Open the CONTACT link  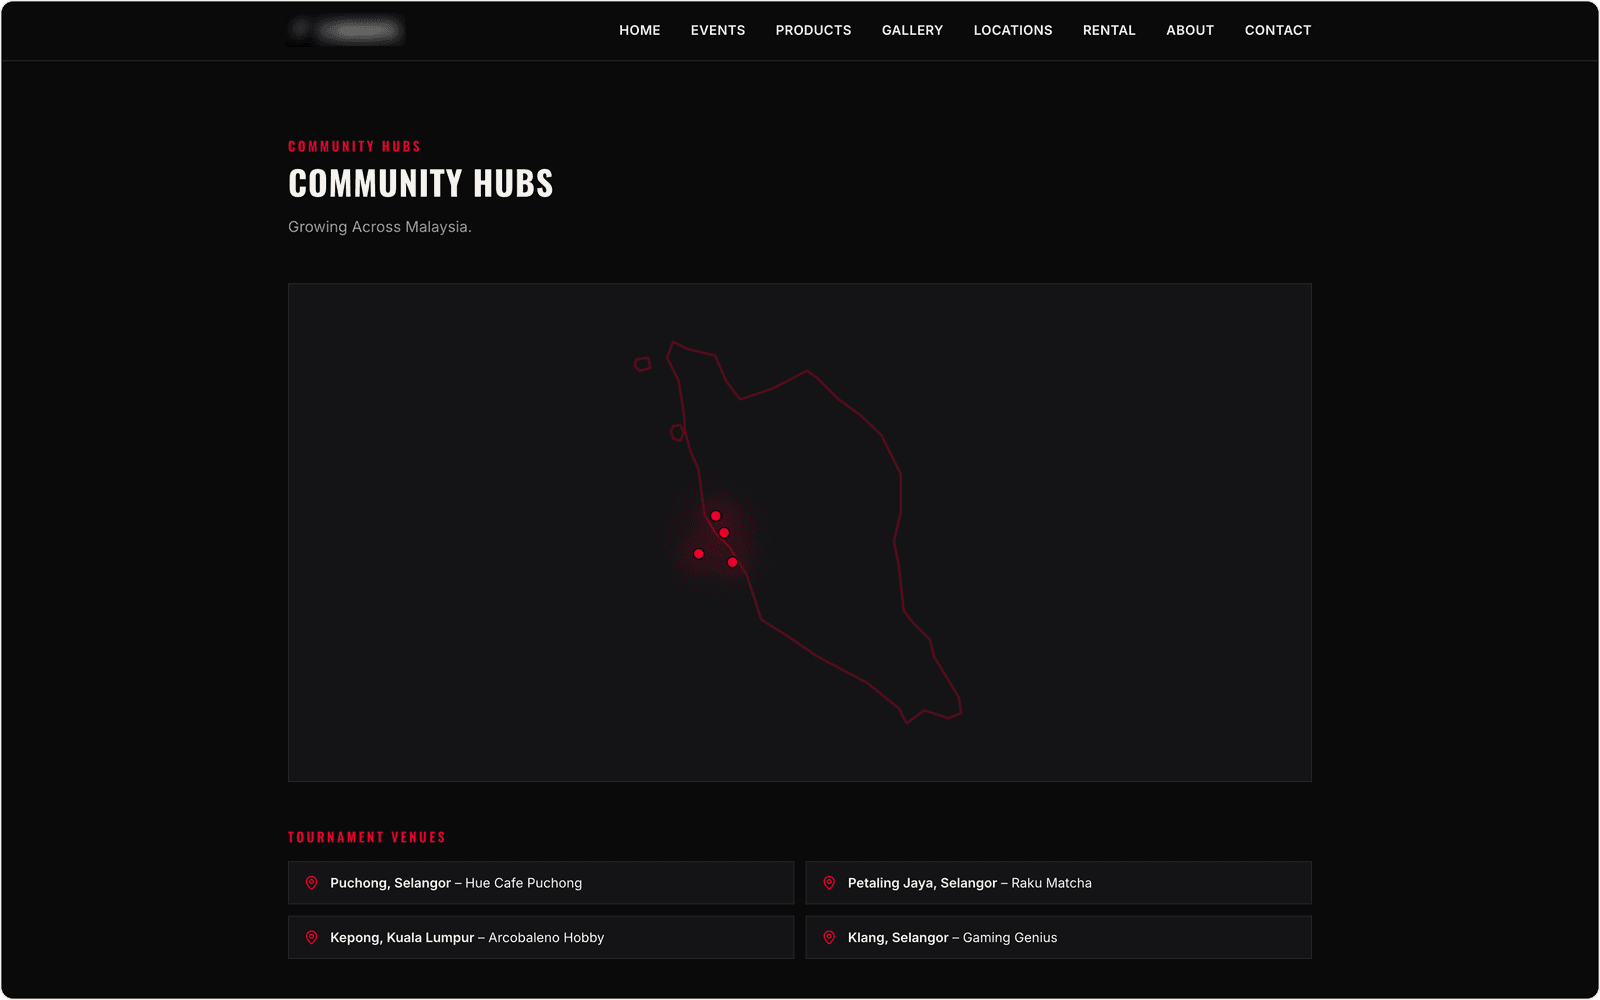click(1278, 30)
